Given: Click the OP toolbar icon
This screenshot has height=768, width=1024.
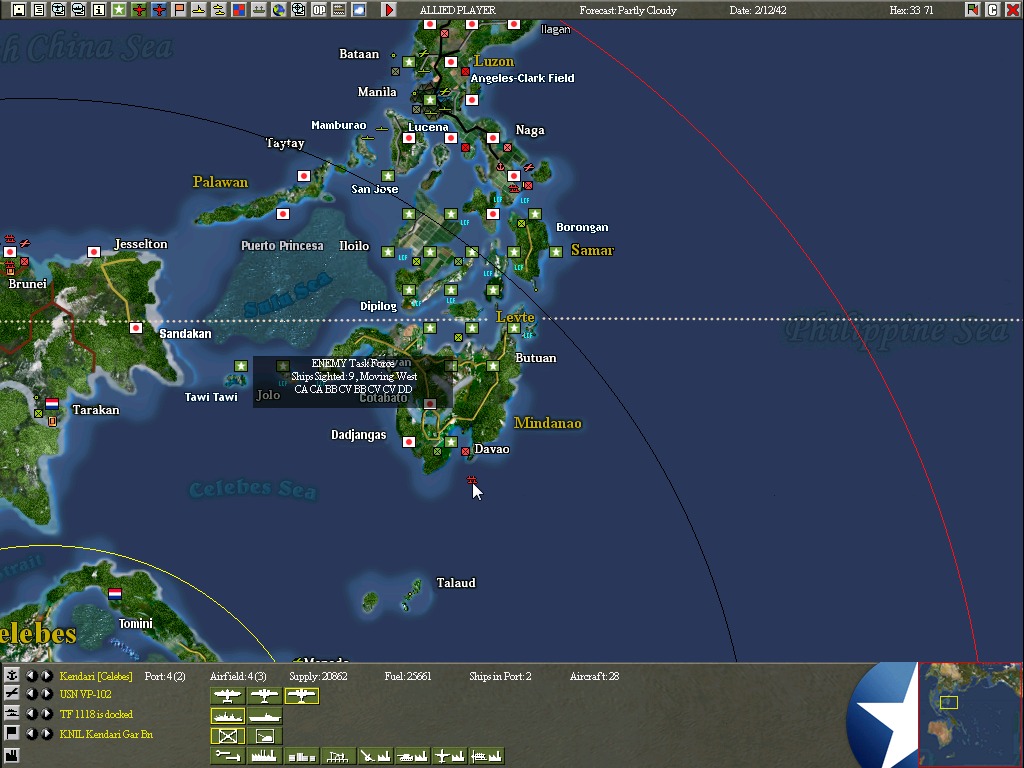Looking at the screenshot, I should [x=319, y=10].
